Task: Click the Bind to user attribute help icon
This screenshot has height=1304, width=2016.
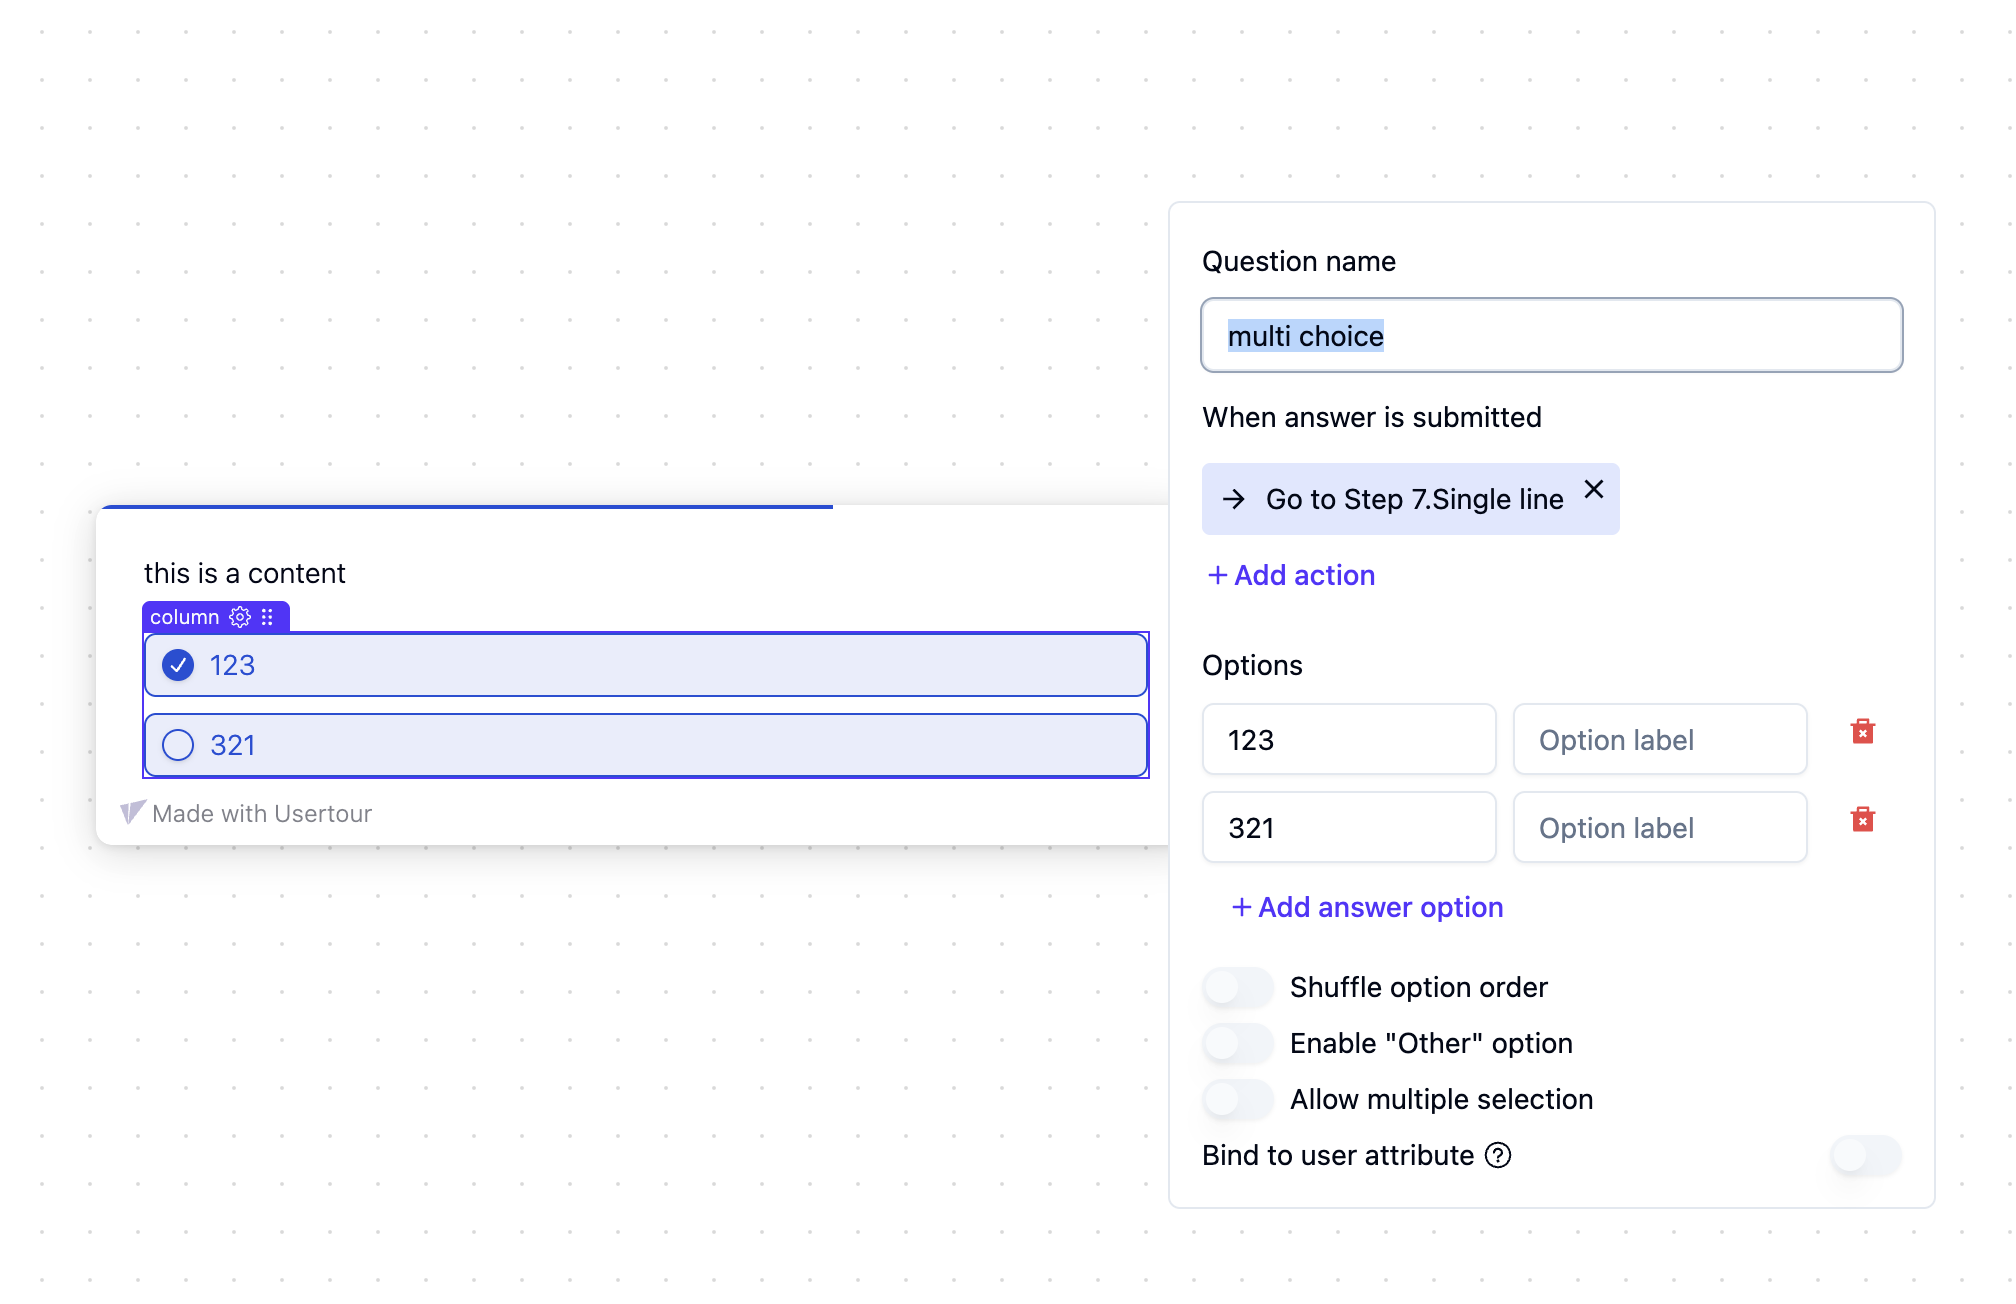Action: coord(1498,1155)
